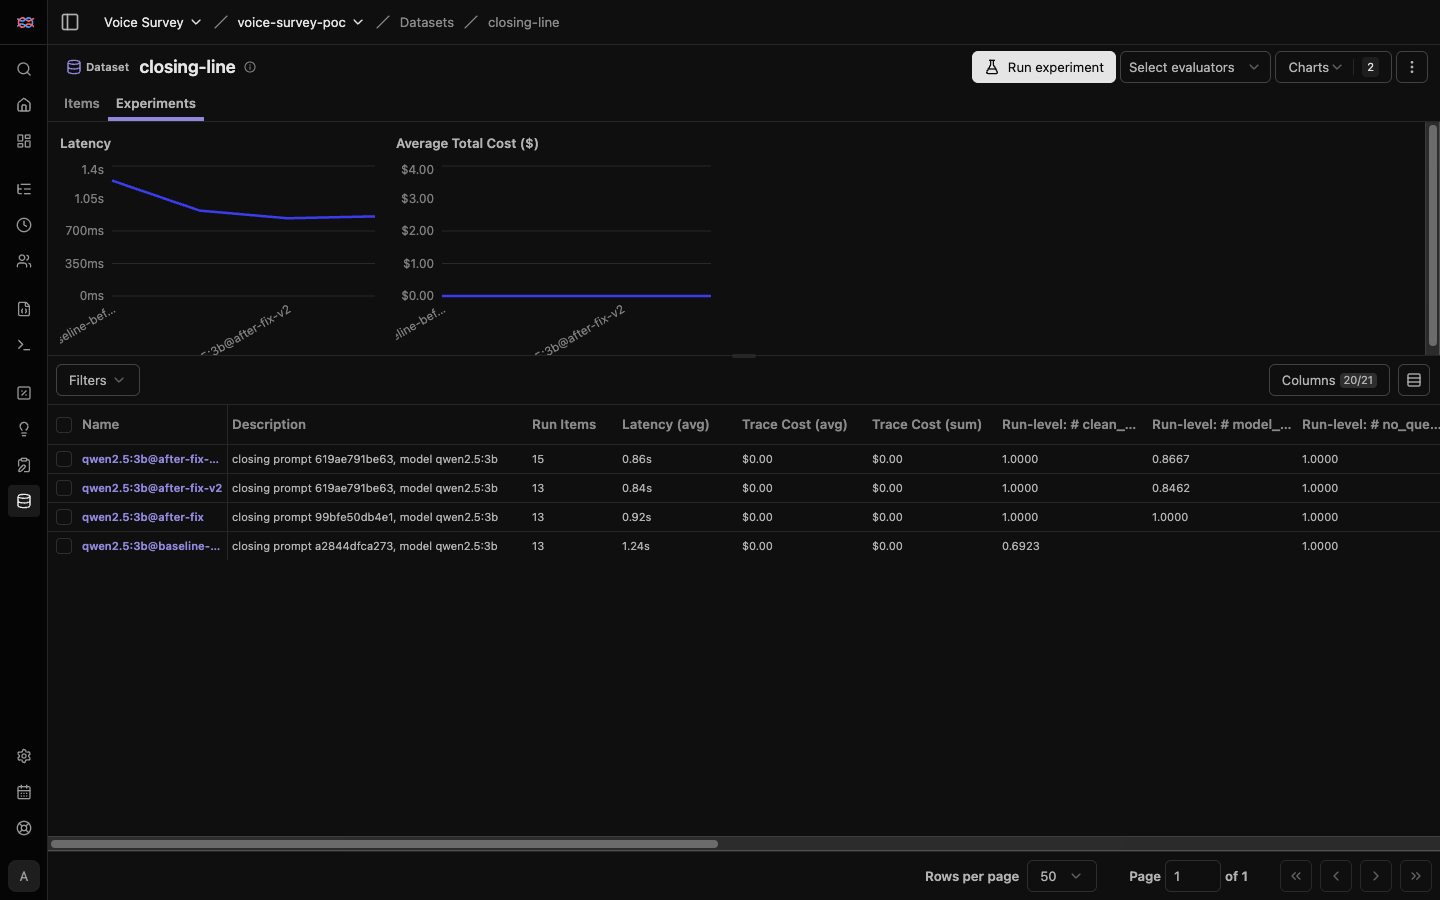This screenshot has width=1440, height=900.
Task: Open the Select evaluators dropdown
Action: click(x=1195, y=67)
